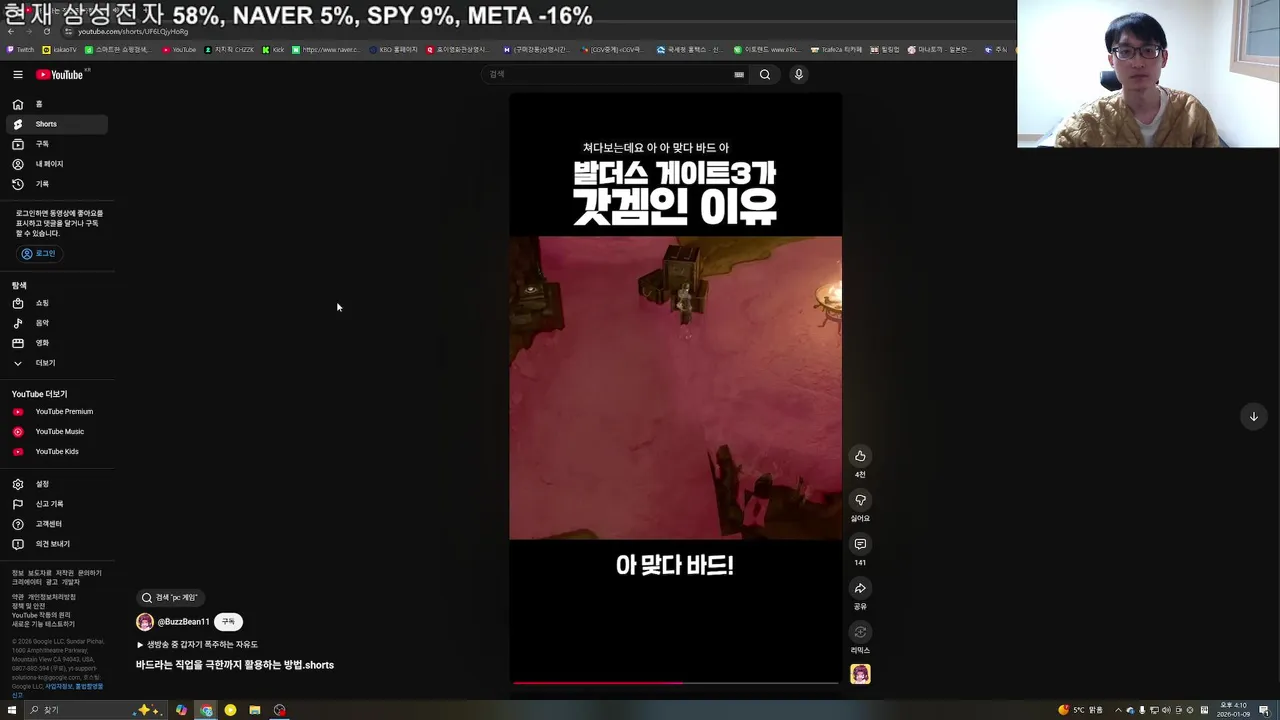Open Copilot from the taskbar
This screenshot has height=720, width=1280.
181,710
